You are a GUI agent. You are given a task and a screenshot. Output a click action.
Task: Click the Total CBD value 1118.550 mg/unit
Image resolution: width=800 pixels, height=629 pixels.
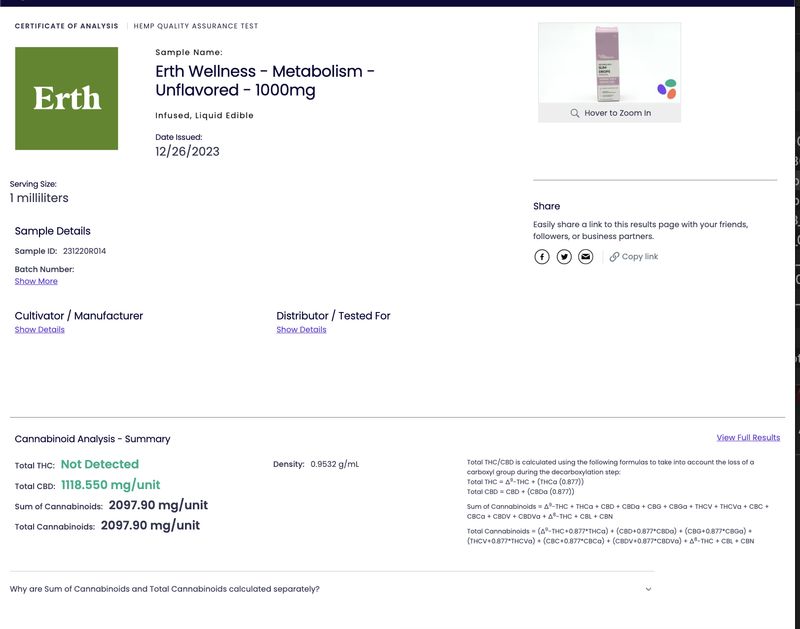(x=111, y=485)
